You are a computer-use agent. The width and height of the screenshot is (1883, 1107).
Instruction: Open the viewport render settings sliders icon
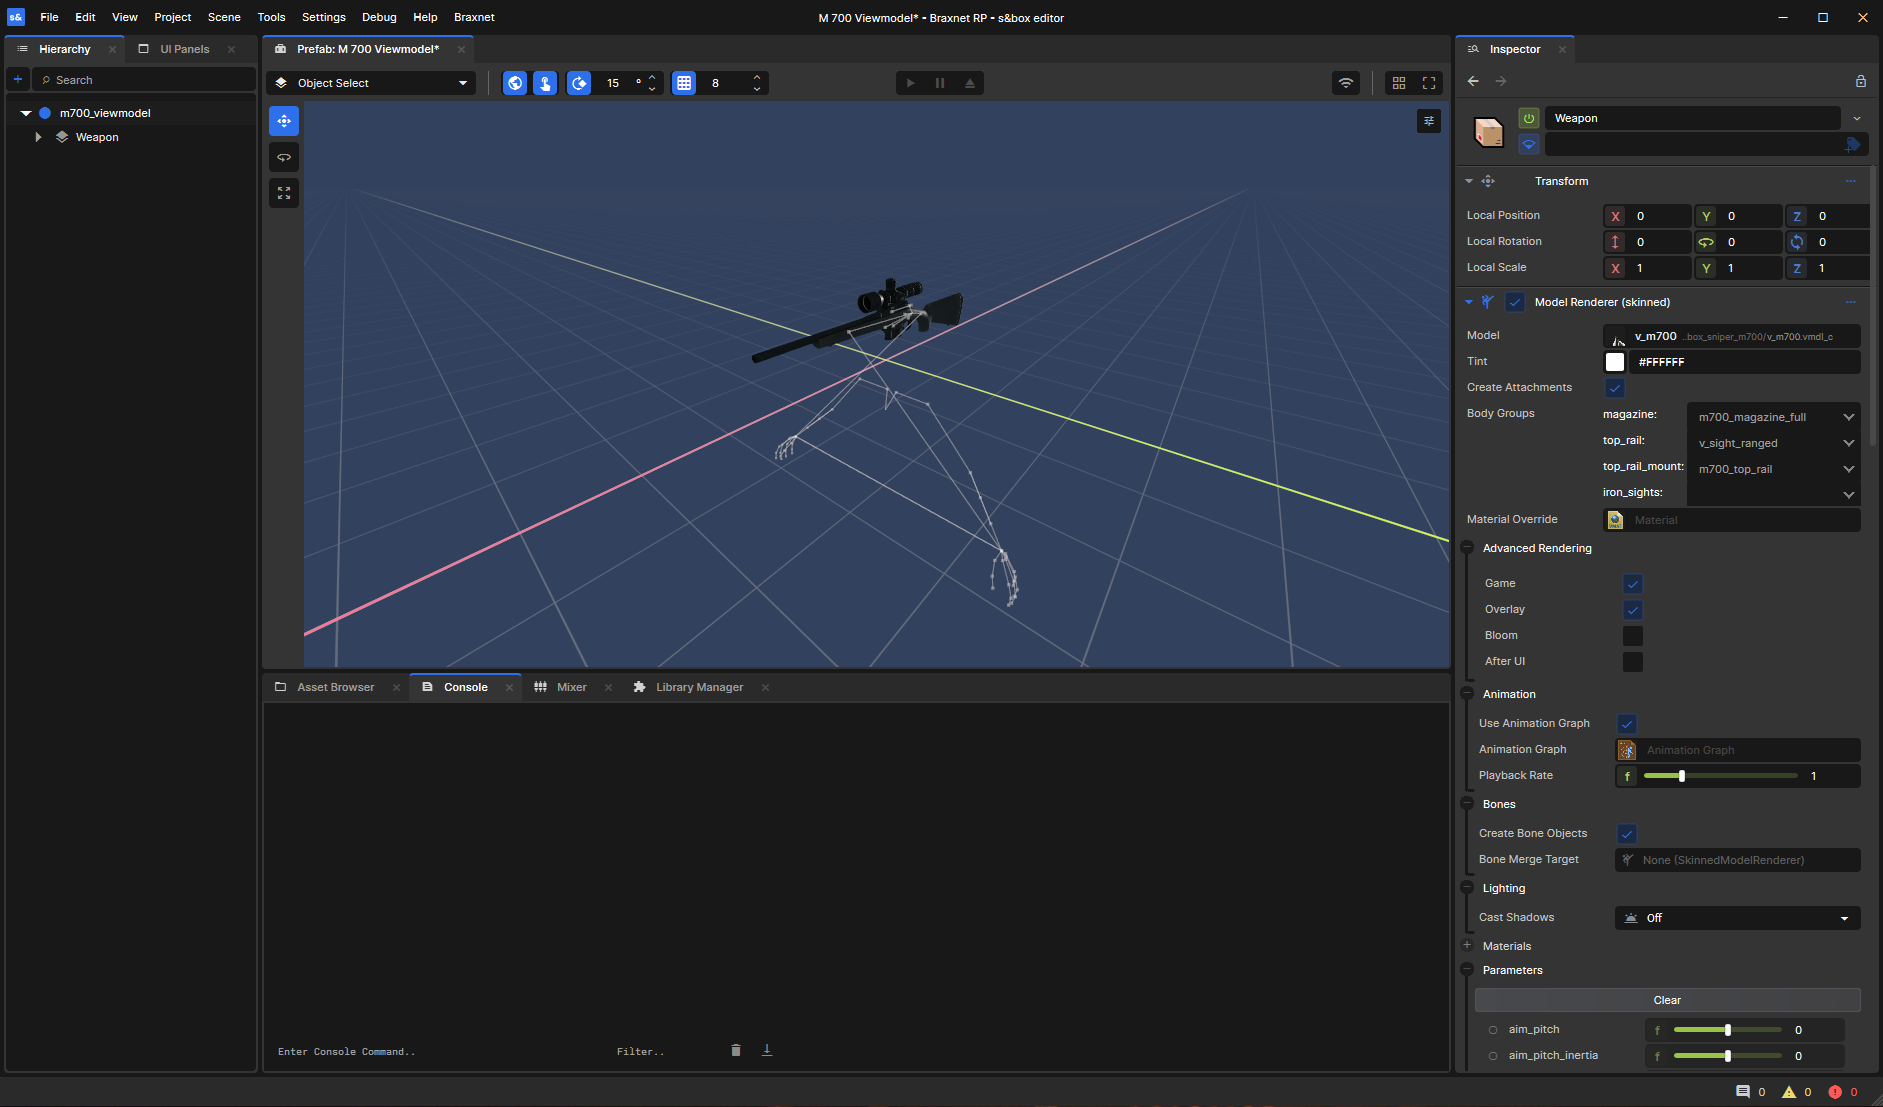1429,120
